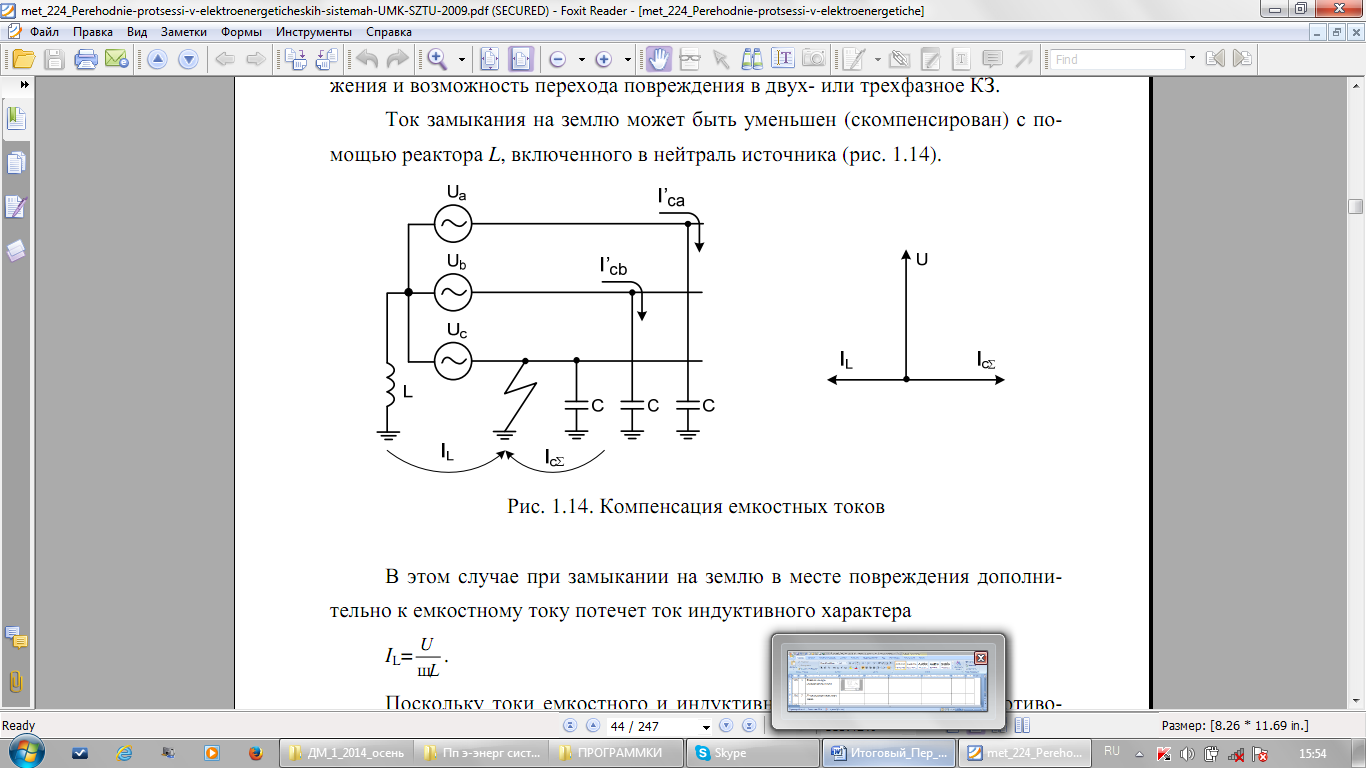The image size is (1366, 768).
Task: Select the typewriter T tool
Action: coord(962,58)
